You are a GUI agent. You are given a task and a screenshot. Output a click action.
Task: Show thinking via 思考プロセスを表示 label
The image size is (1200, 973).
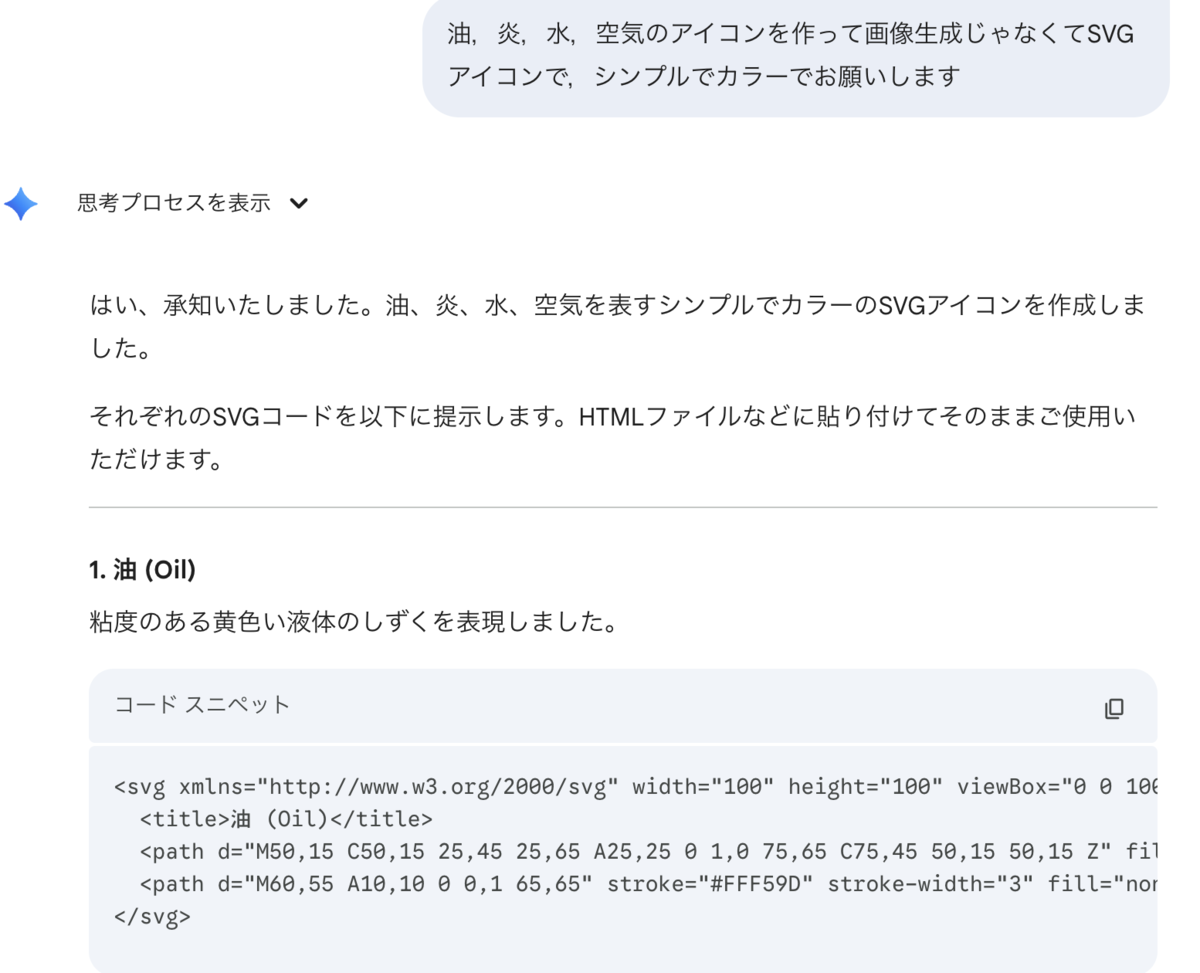(x=174, y=203)
